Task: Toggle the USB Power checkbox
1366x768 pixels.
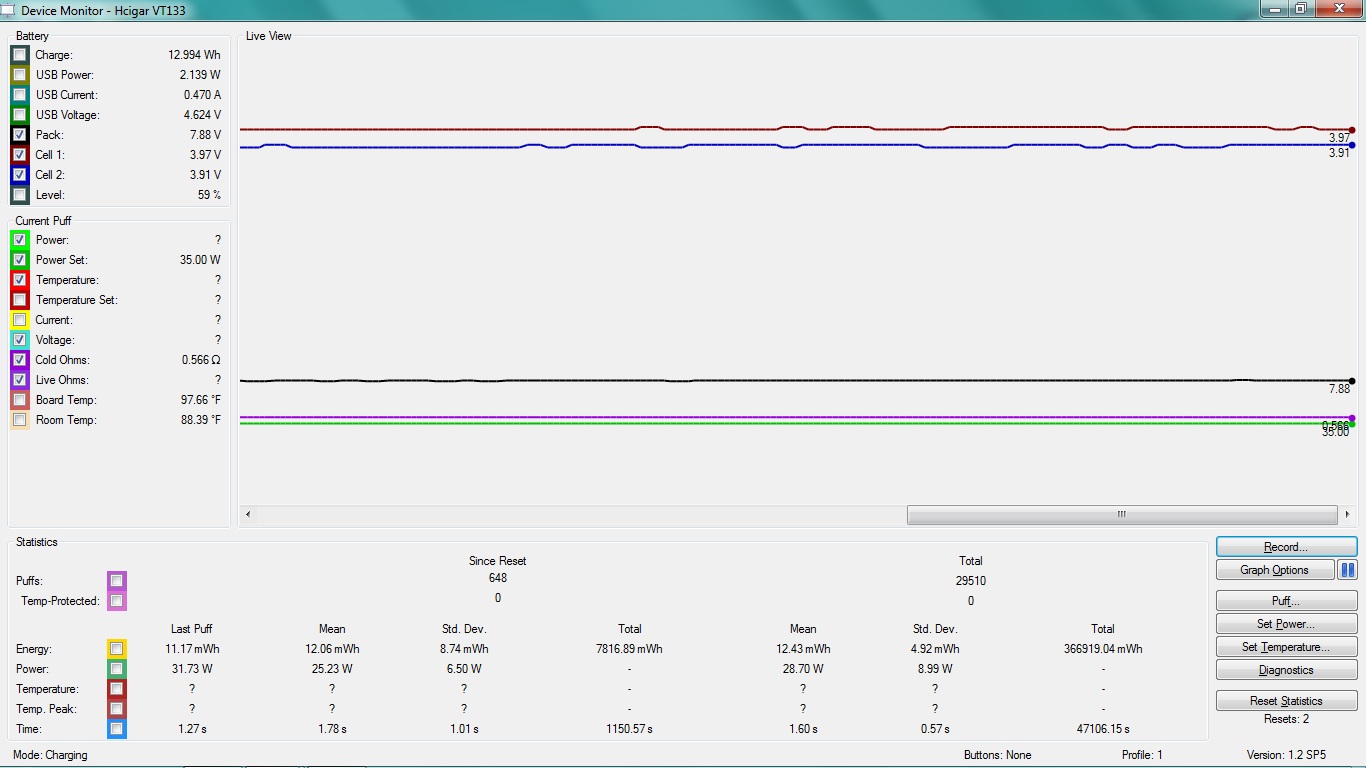Action: [x=20, y=75]
